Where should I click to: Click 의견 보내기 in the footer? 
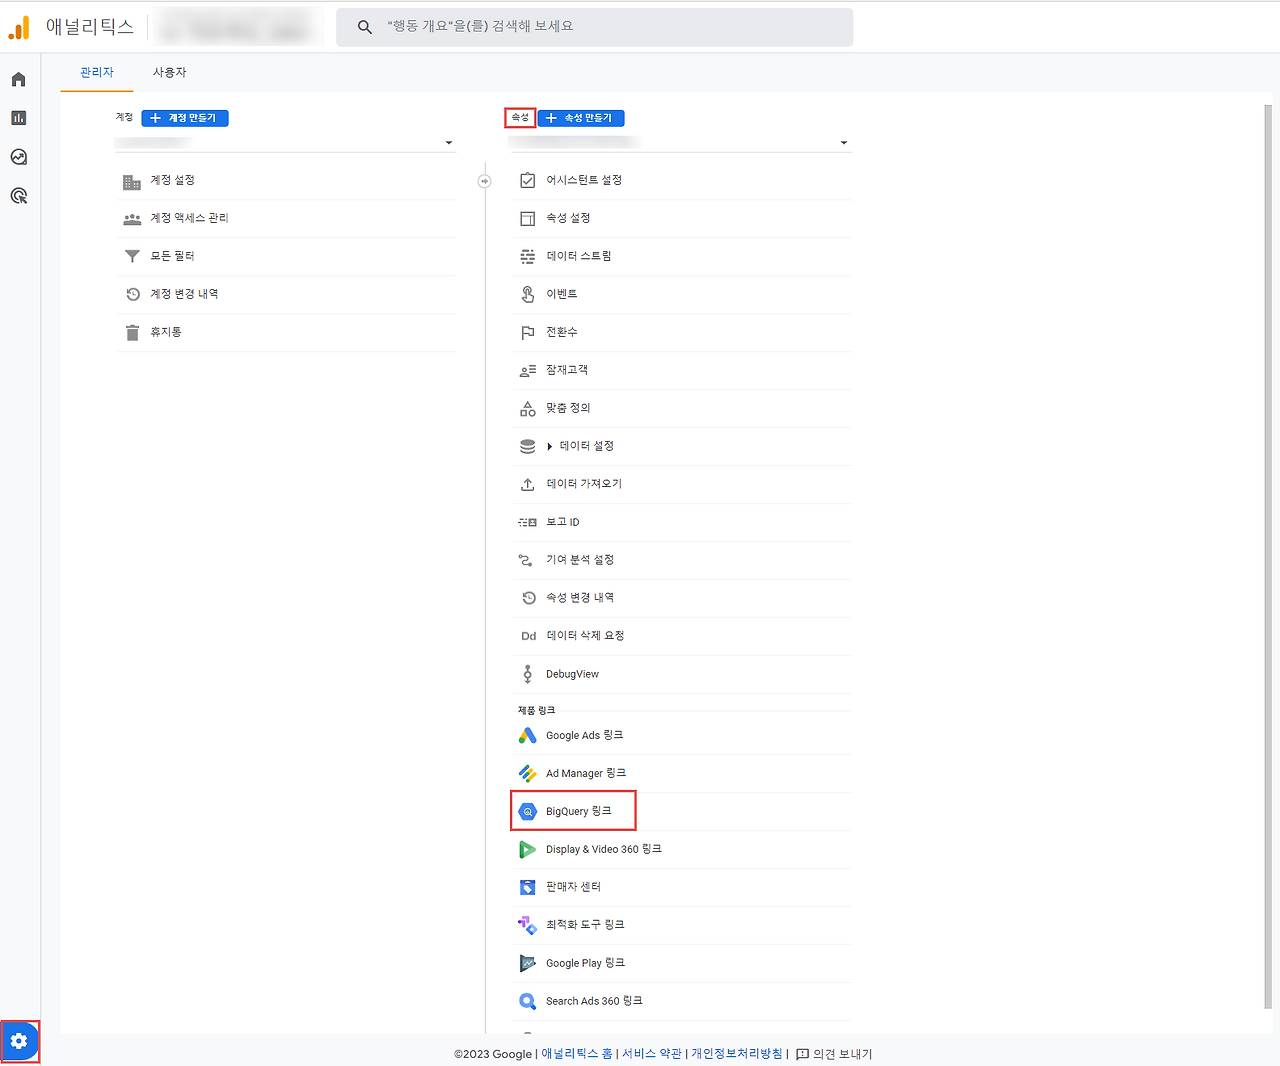[834, 1054]
